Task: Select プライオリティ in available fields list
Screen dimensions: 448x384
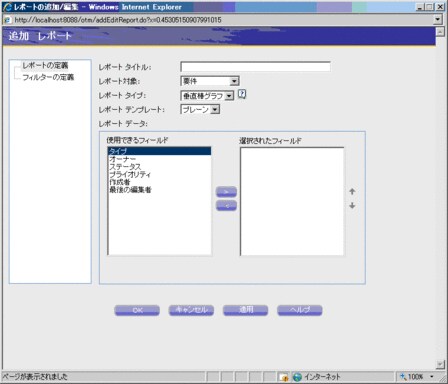Action: click(x=160, y=174)
